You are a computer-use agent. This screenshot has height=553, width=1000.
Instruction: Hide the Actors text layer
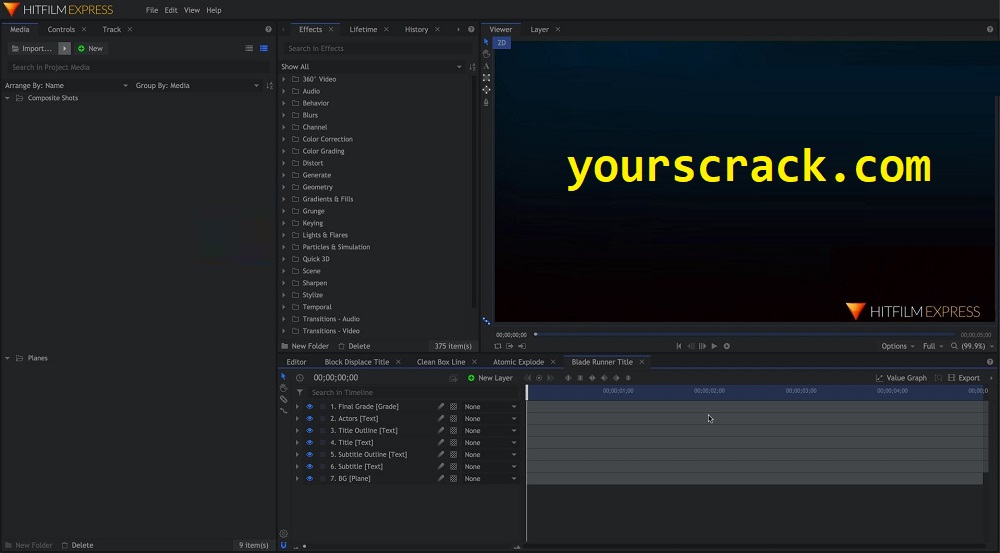tap(309, 418)
